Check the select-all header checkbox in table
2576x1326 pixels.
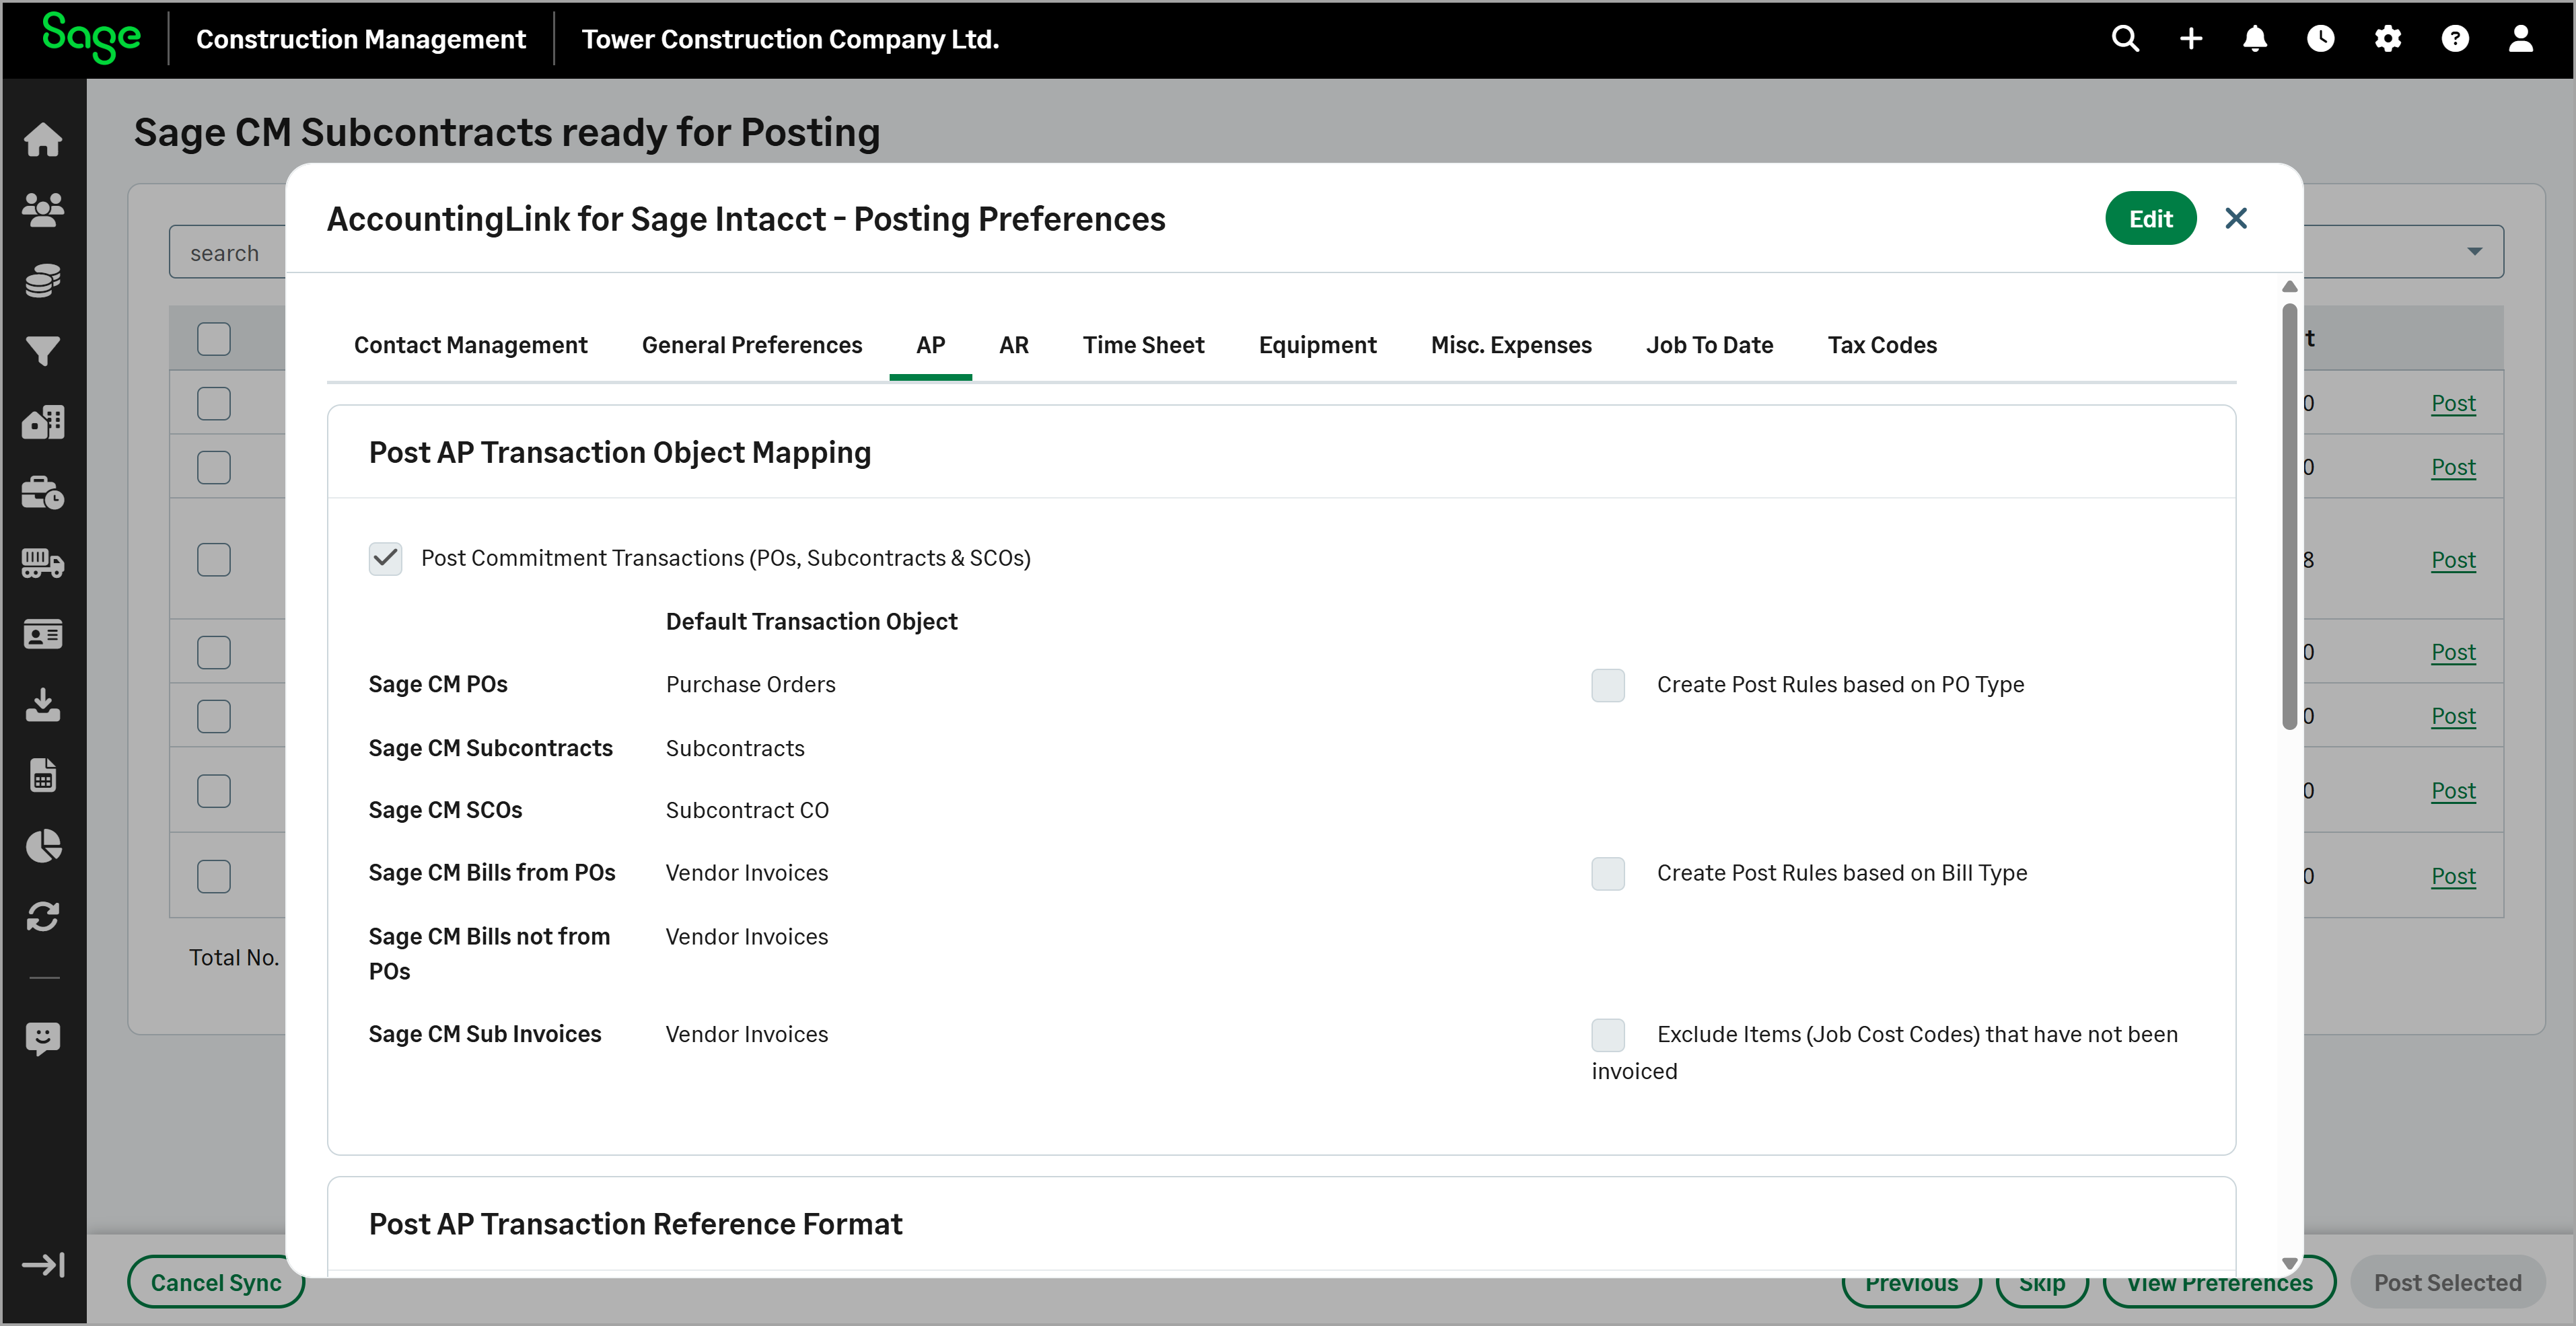click(214, 339)
